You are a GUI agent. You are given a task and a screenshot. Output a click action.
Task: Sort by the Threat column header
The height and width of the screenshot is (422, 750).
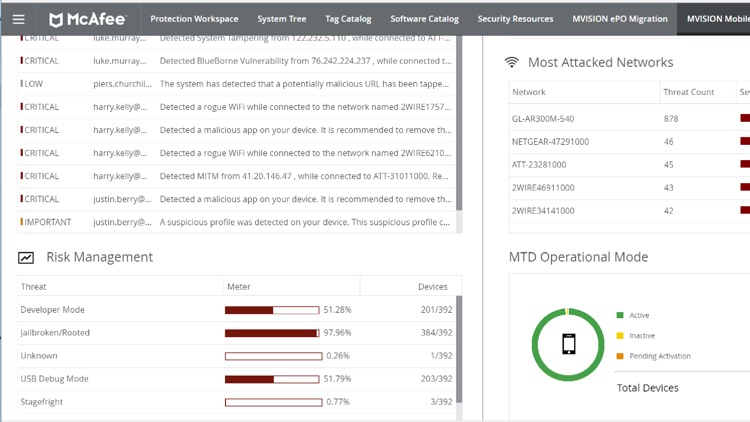point(33,287)
